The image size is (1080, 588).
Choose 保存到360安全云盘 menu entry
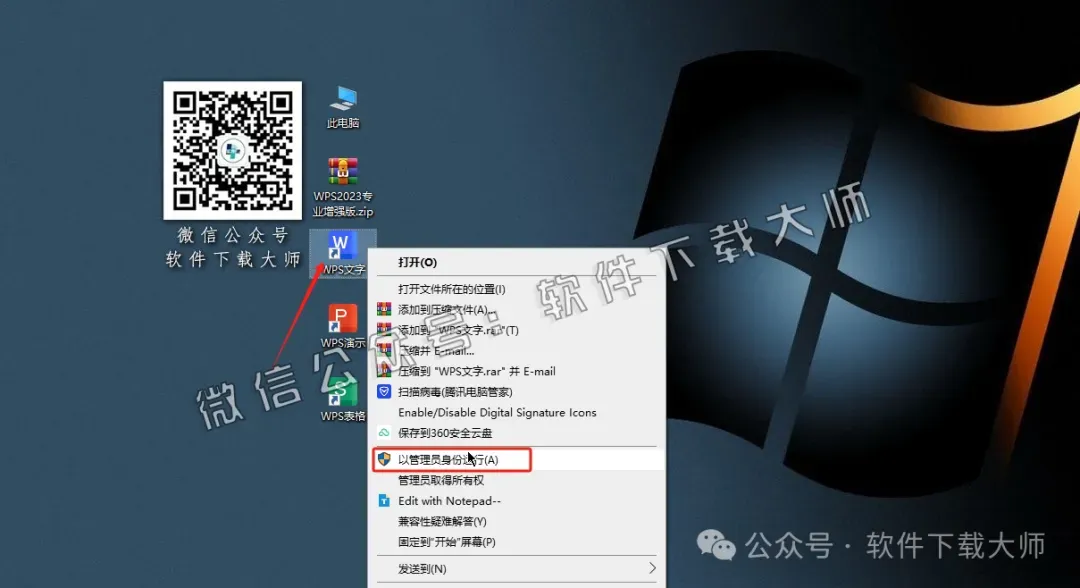(x=517, y=433)
